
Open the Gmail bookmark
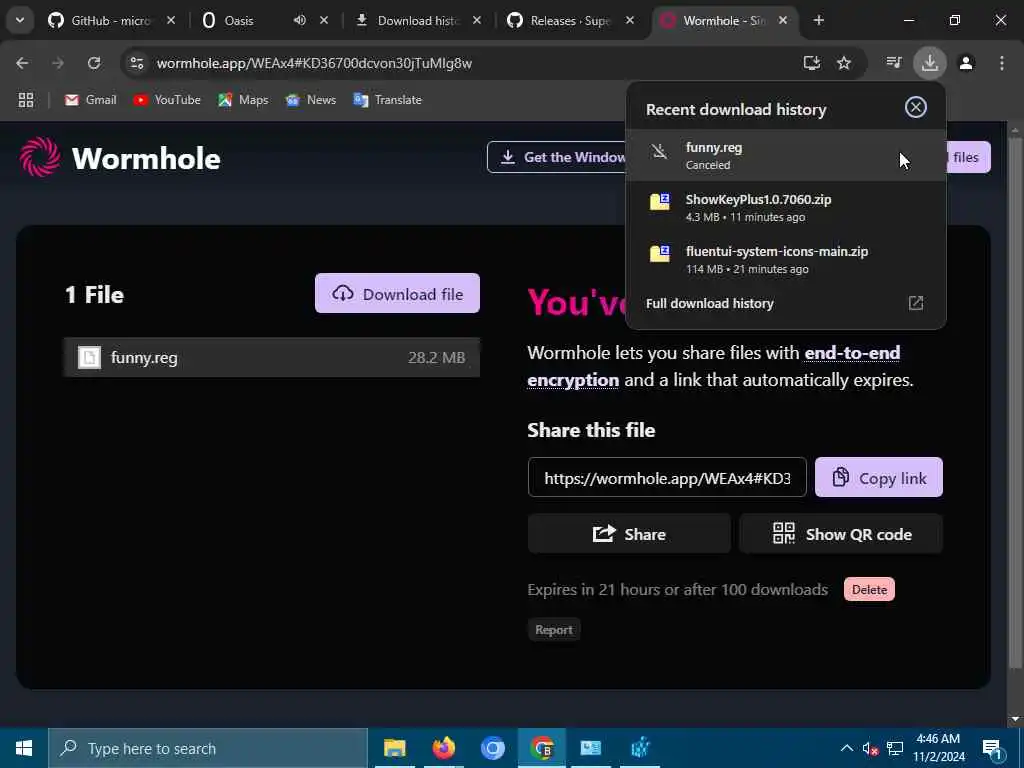pos(91,100)
